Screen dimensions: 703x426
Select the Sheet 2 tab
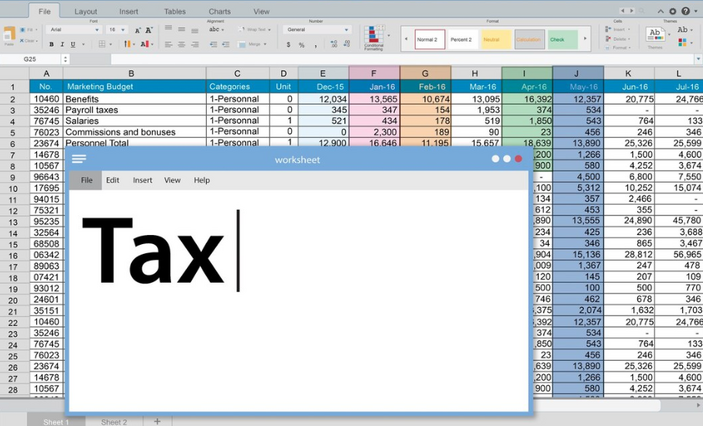pyautogui.click(x=114, y=422)
